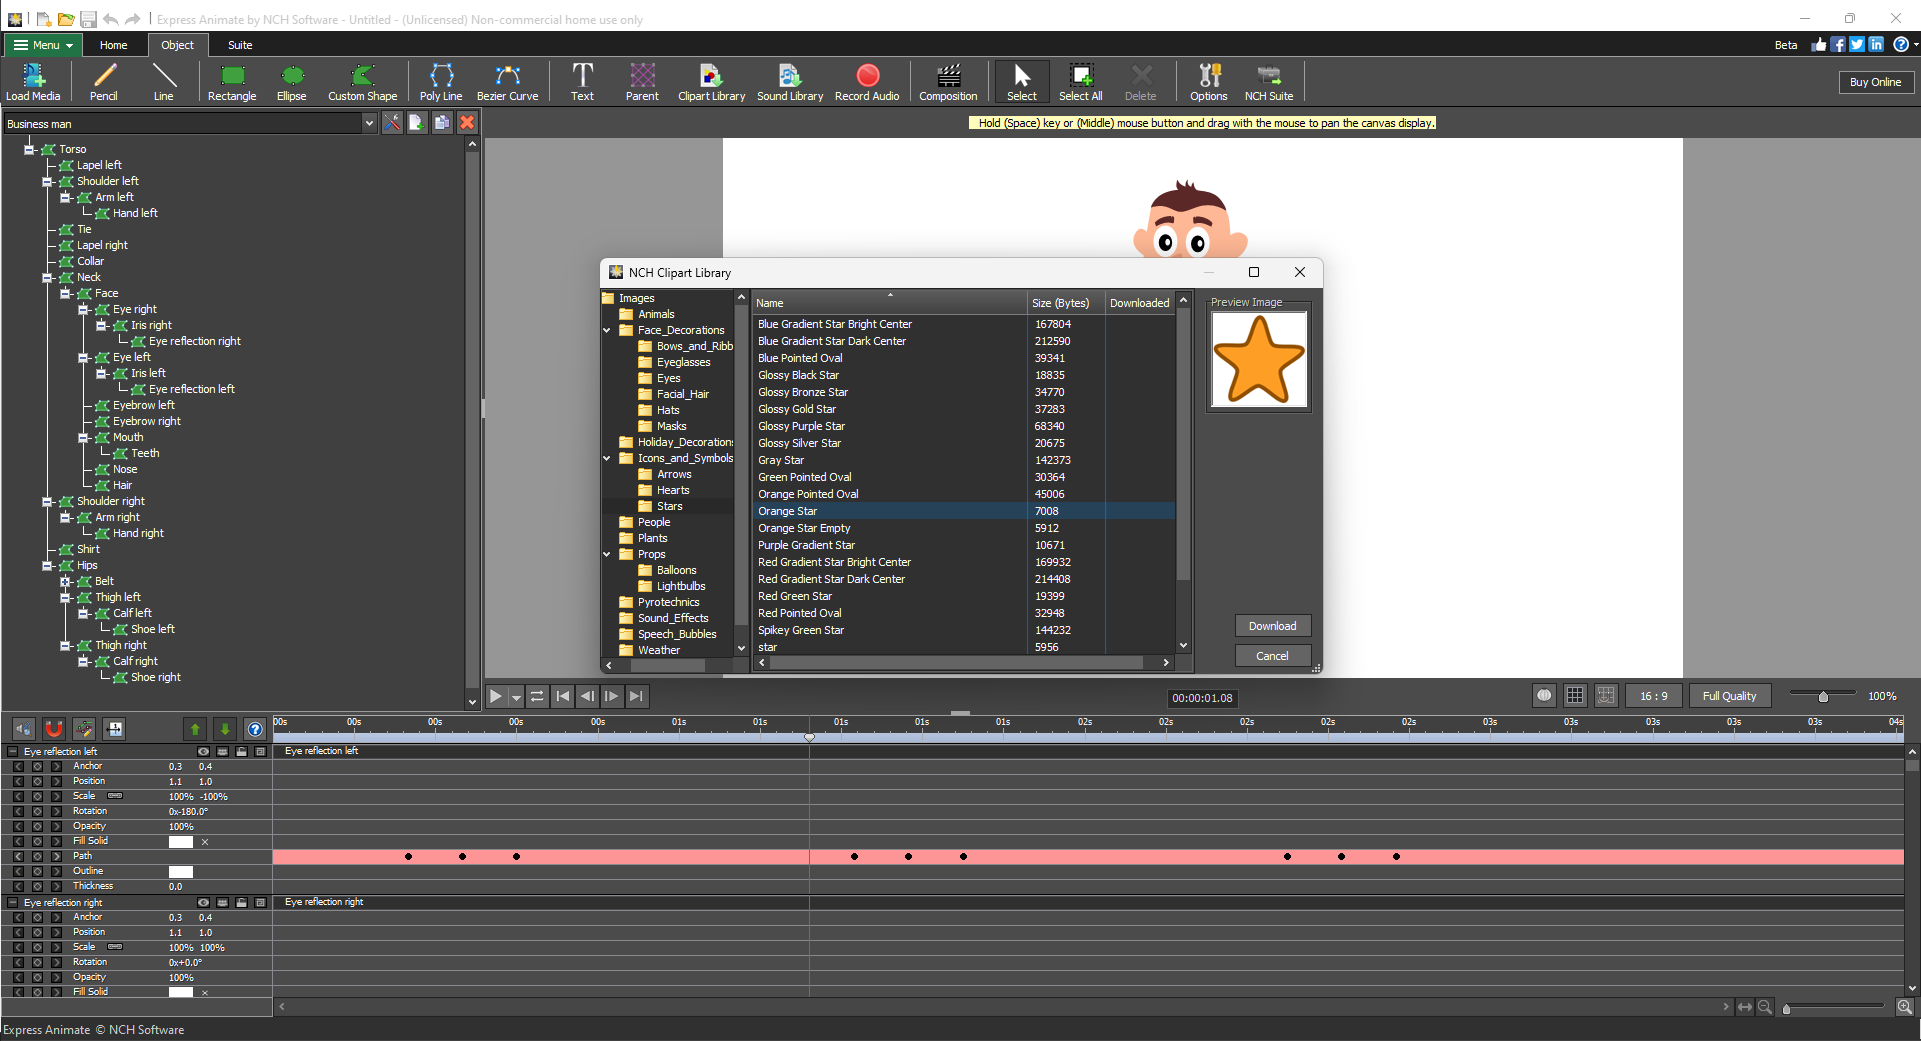1921x1041 pixels.
Task: Open the Menu button
Action: pyautogui.click(x=41, y=44)
